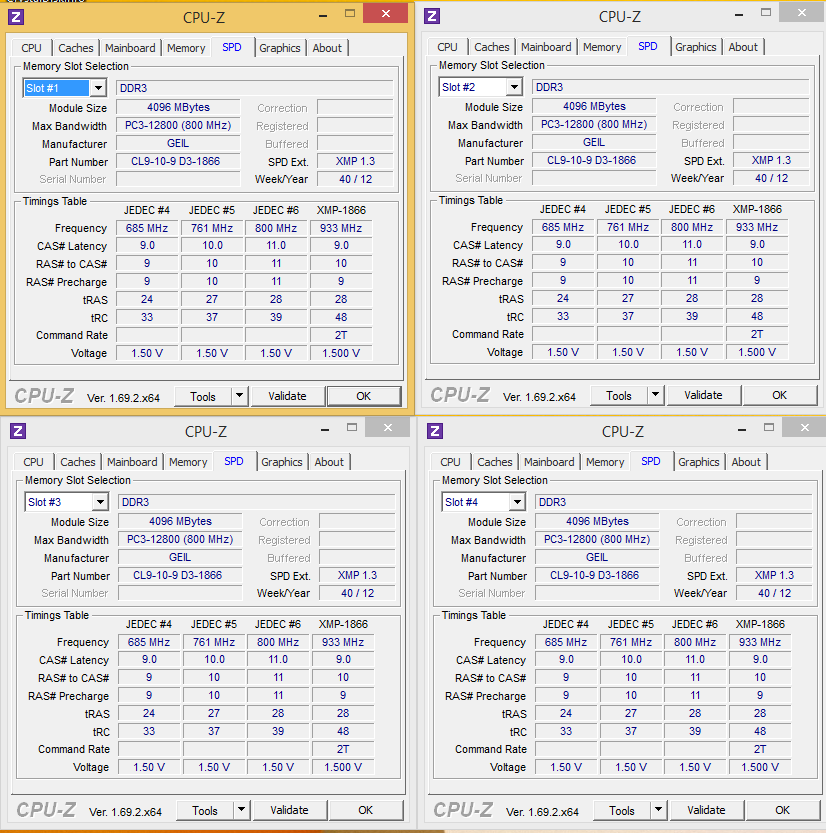Open Graphics tab in Slot #3 window
Viewport: 826px width, 833px height.
click(x=282, y=462)
